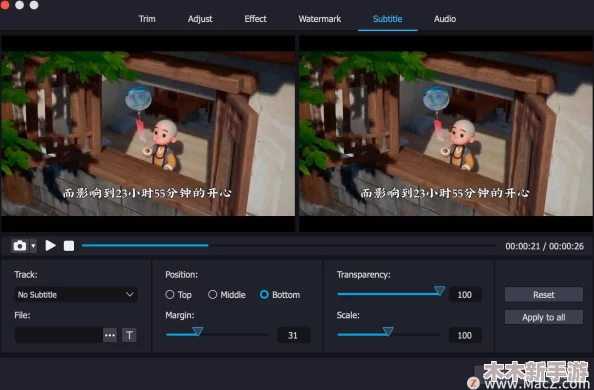
Task: Open the Trim tab
Action: [147, 19]
